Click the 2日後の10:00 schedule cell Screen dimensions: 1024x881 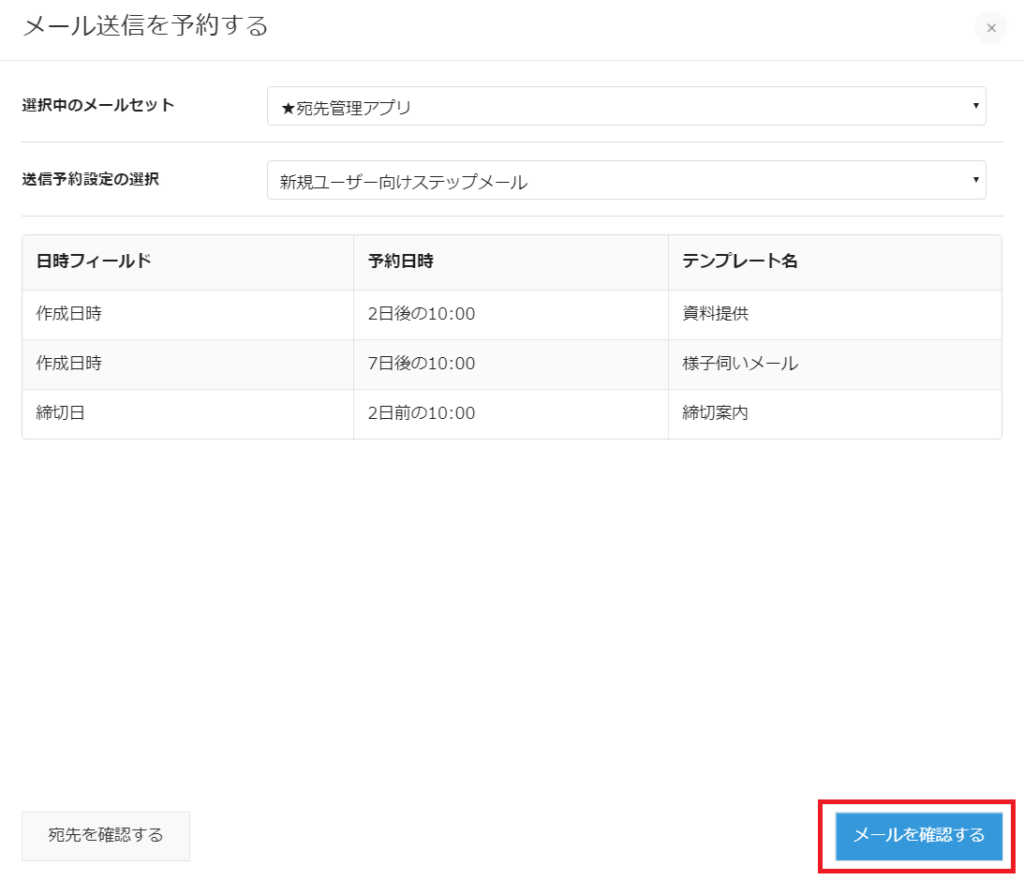point(421,314)
